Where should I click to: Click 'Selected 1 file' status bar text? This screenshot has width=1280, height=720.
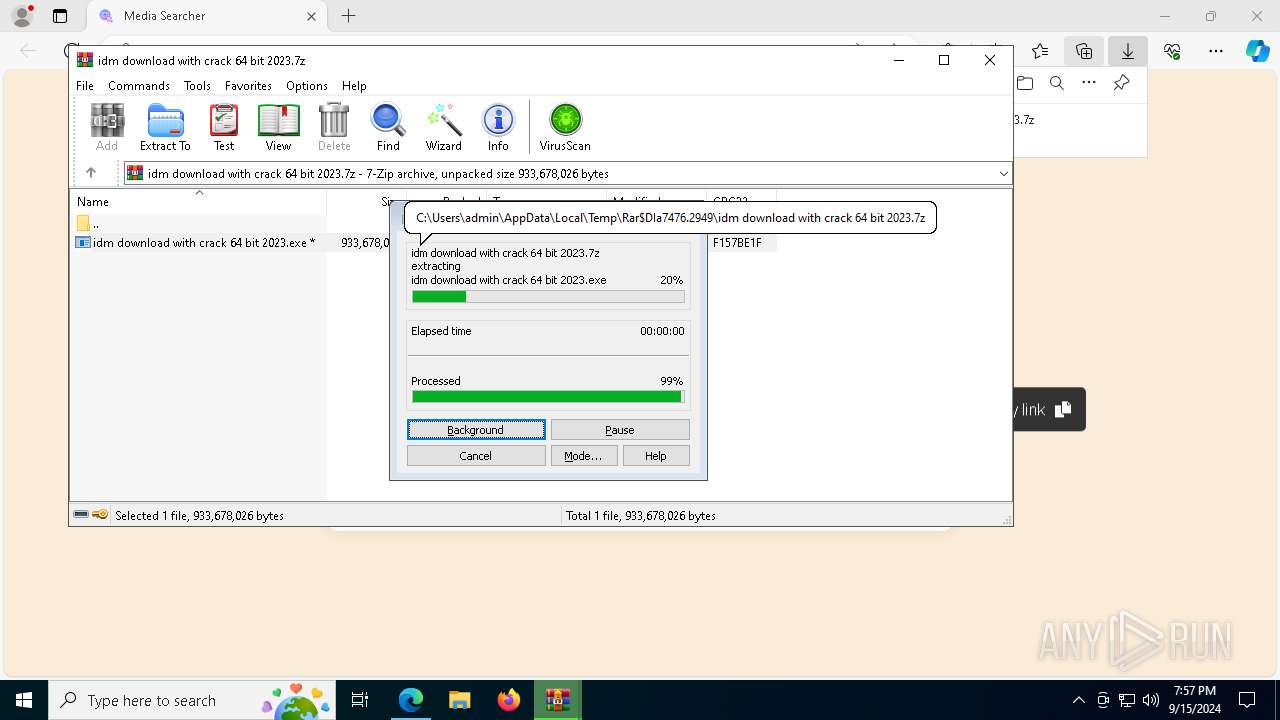tap(199, 516)
